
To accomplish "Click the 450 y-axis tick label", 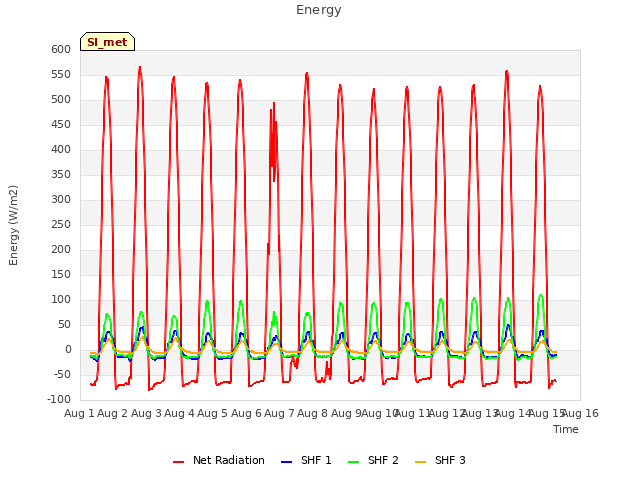I will (x=61, y=124).
